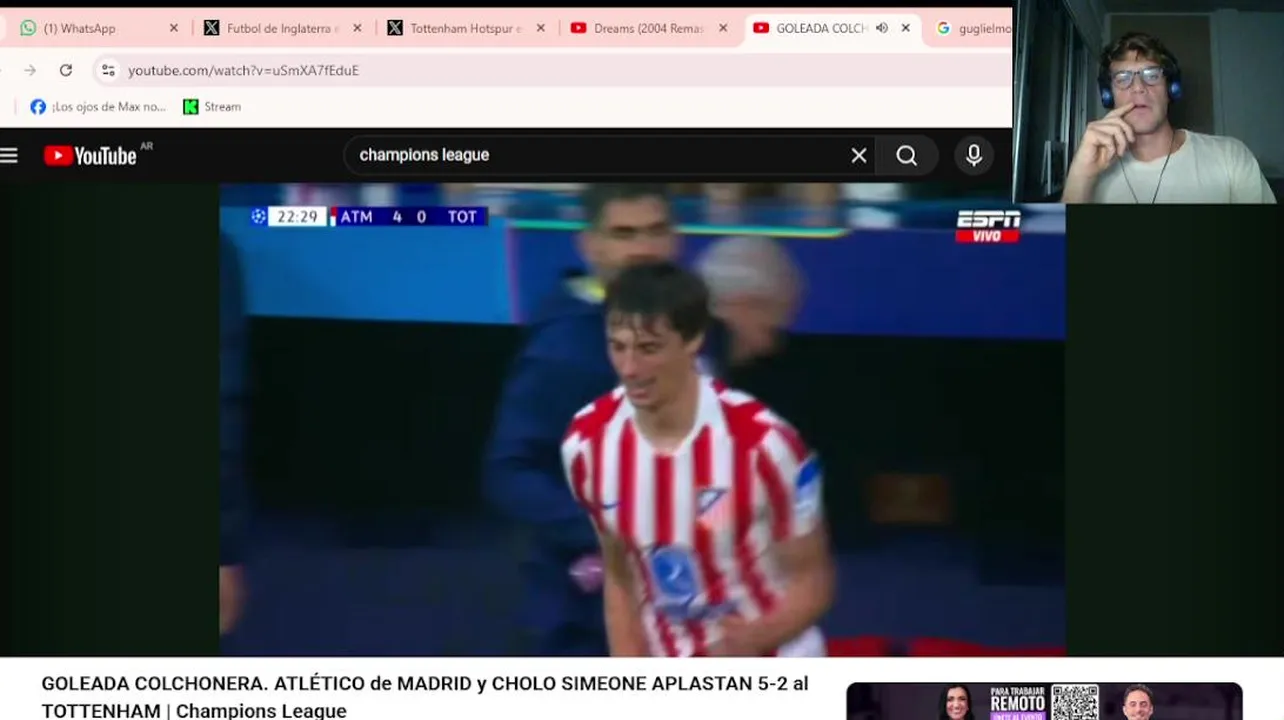
Task: Open the site information icon in the address bar
Action: tap(108, 70)
